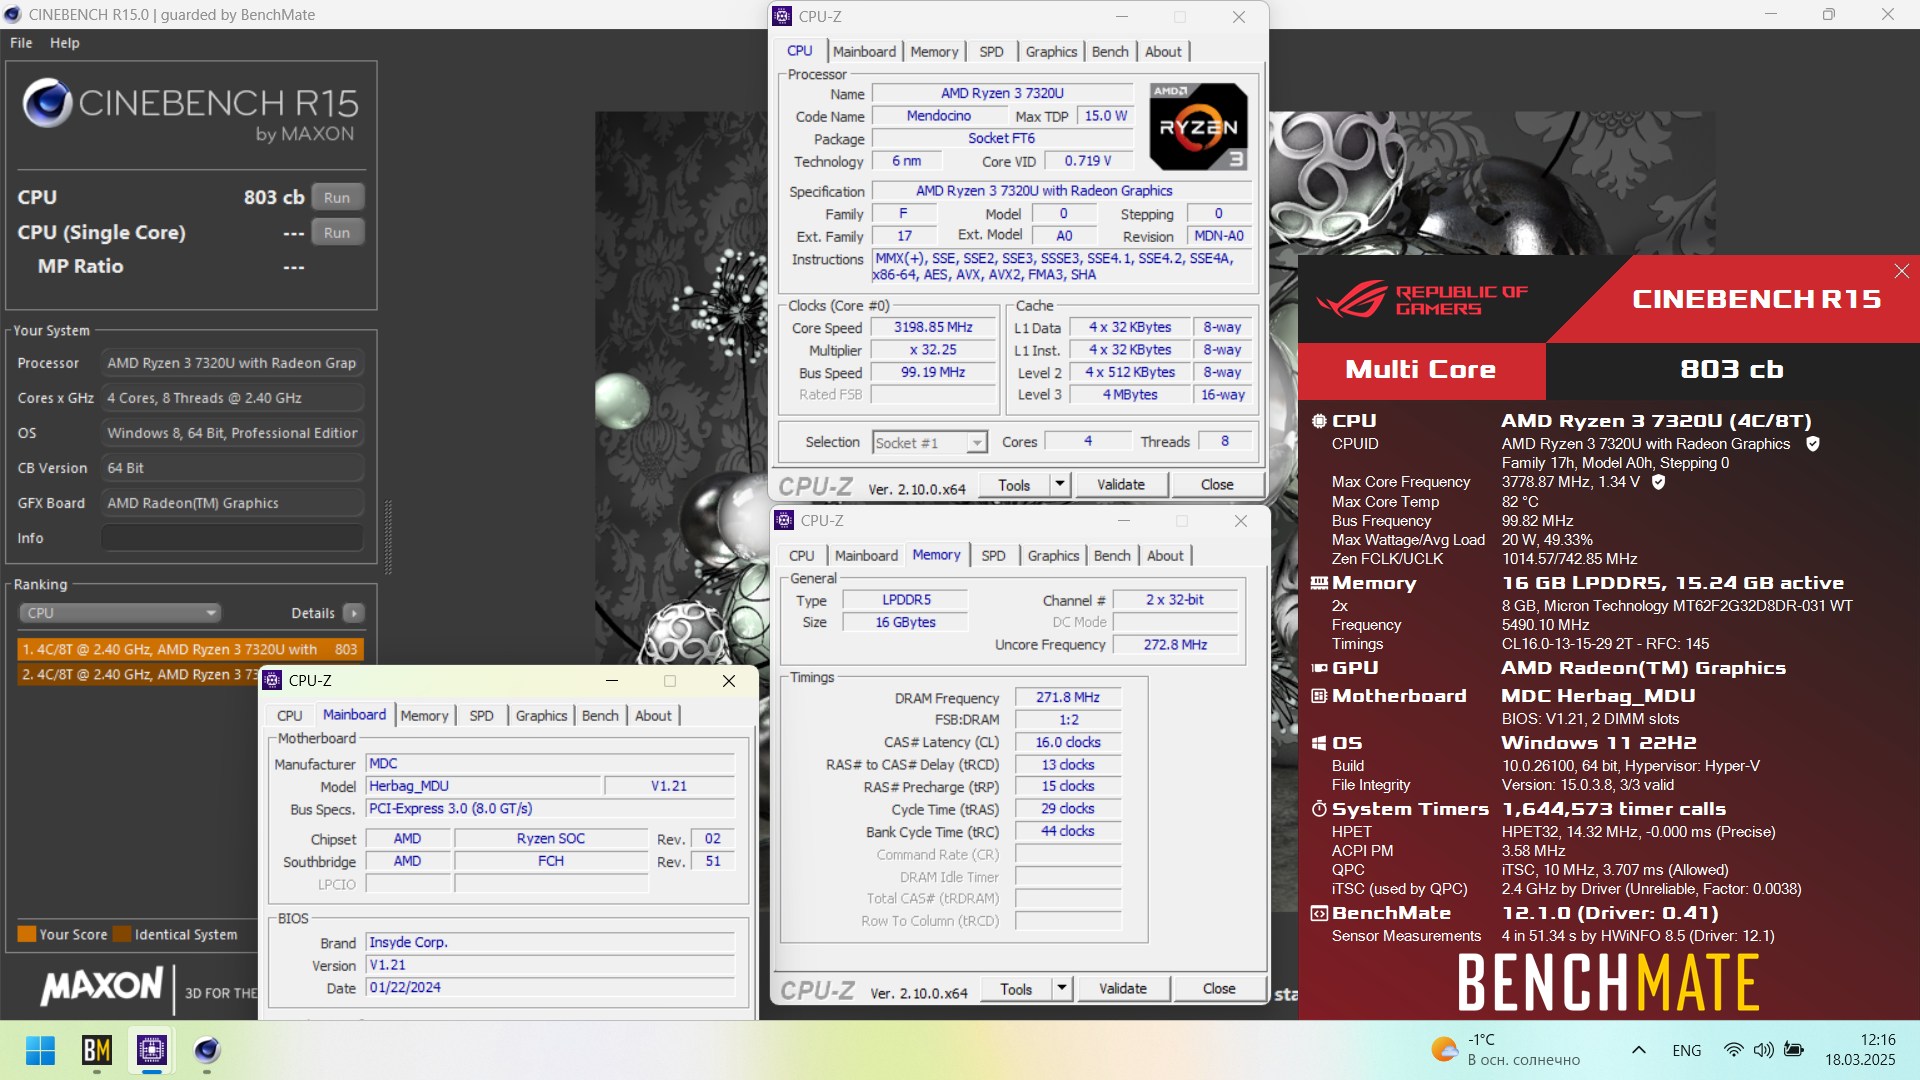Screen dimensions: 1920x1080
Task: Click the BenchMate OS Windows icon
Action: tap(1319, 743)
